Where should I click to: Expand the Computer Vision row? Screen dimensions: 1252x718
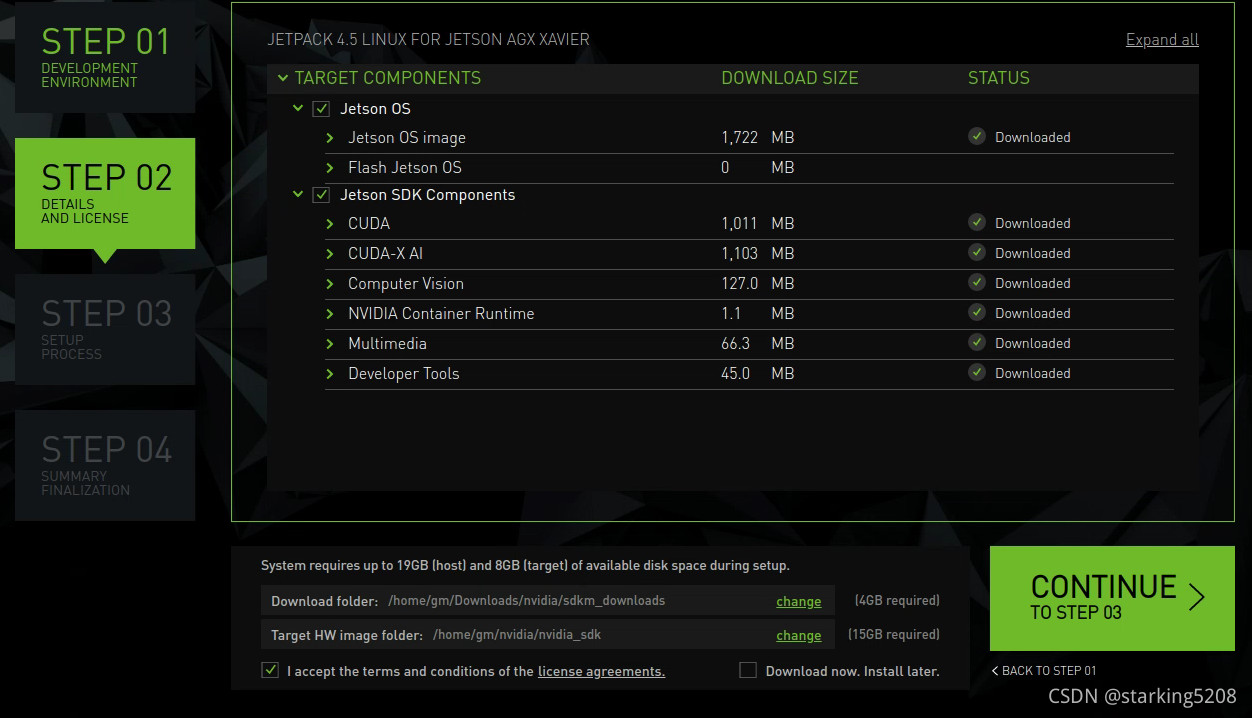[x=330, y=284]
